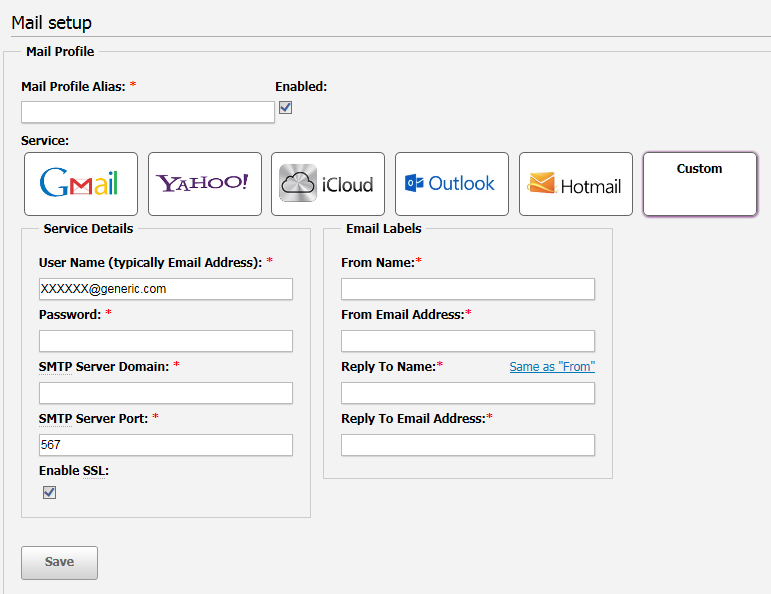The height and width of the screenshot is (594, 771).
Task: Click the User Name input field
Action: click(x=166, y=289)
